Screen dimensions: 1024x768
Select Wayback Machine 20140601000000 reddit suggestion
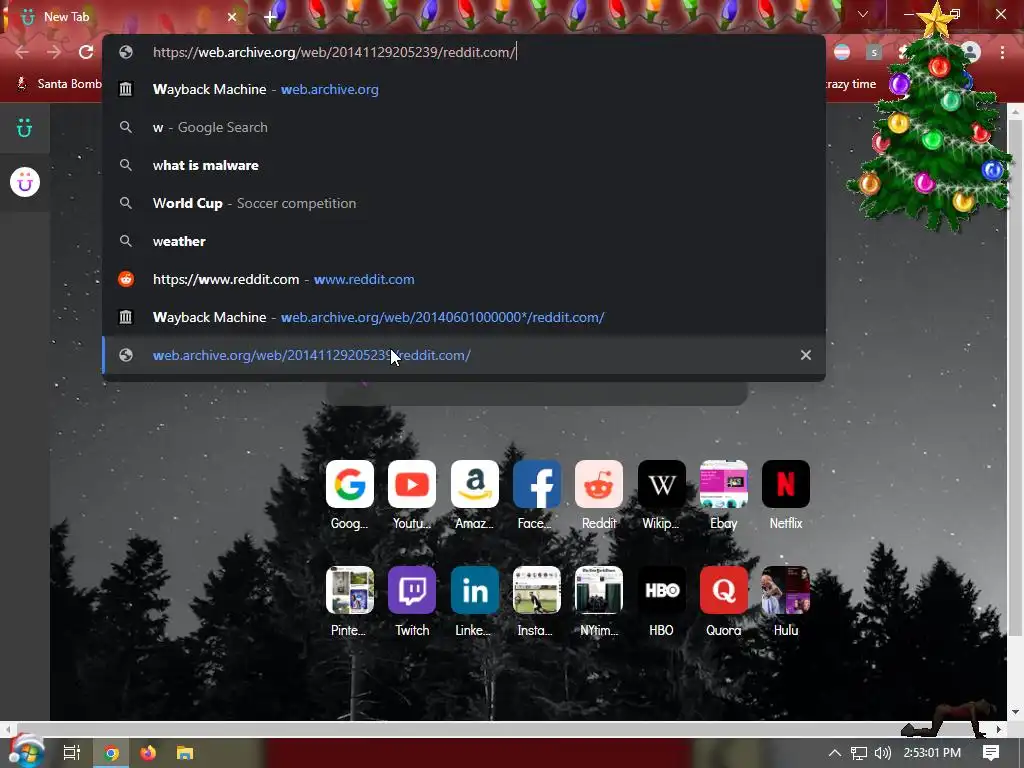point(464,317)
